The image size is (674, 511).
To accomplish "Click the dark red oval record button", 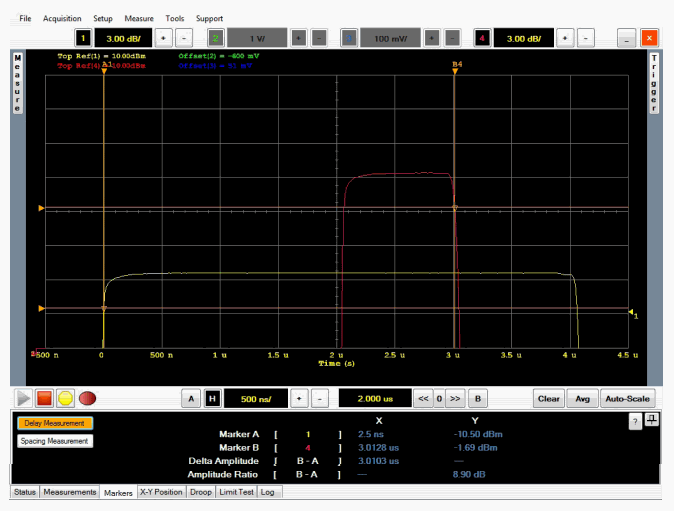I will (x=87, y=398).
